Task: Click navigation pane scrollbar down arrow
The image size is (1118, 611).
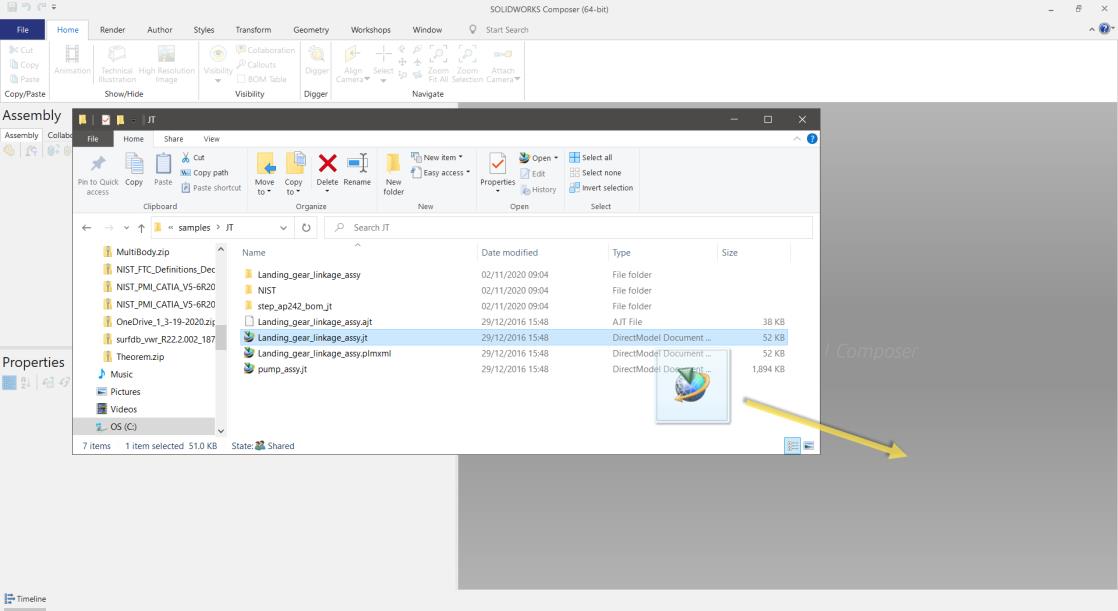Action: (x=220, y=431)
